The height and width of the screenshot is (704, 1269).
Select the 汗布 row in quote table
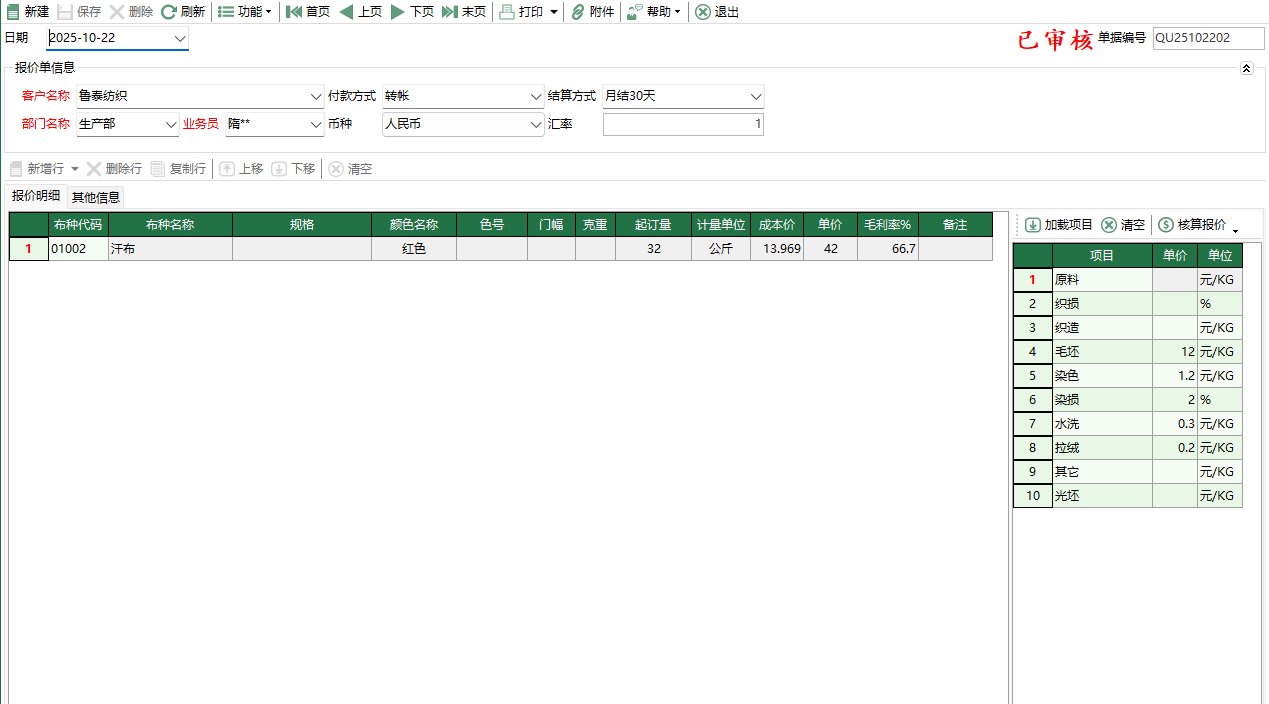[170, 249]
